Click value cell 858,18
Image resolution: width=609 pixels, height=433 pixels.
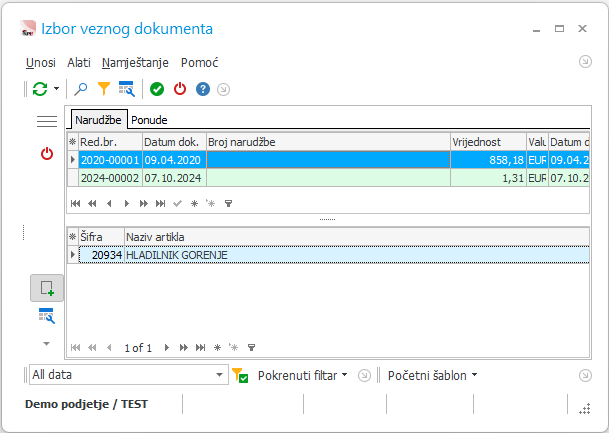click(488, 160)
